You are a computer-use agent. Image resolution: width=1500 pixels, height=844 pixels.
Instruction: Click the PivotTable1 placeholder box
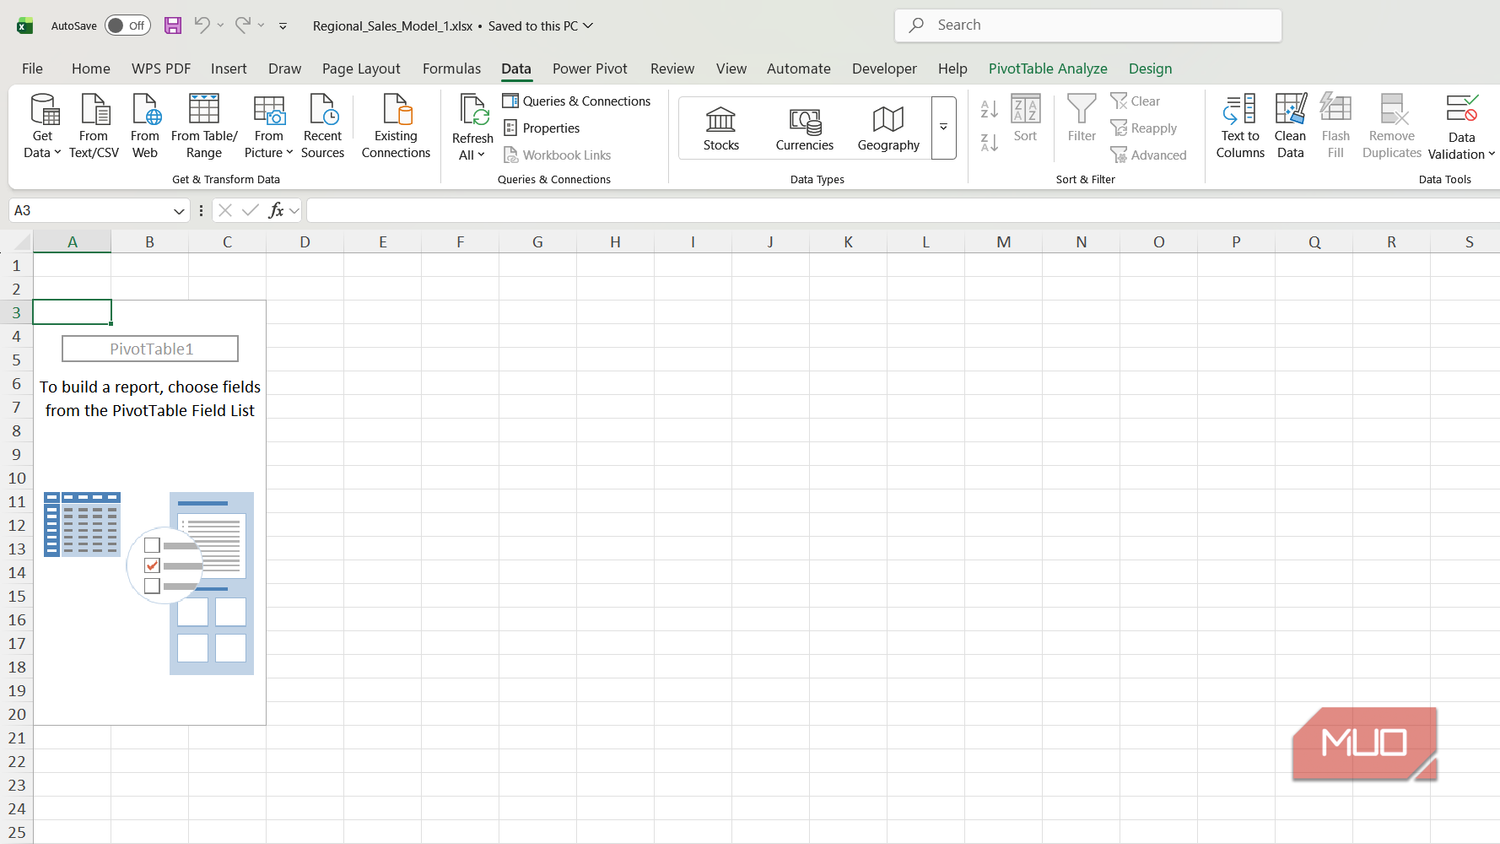[150, 348]
